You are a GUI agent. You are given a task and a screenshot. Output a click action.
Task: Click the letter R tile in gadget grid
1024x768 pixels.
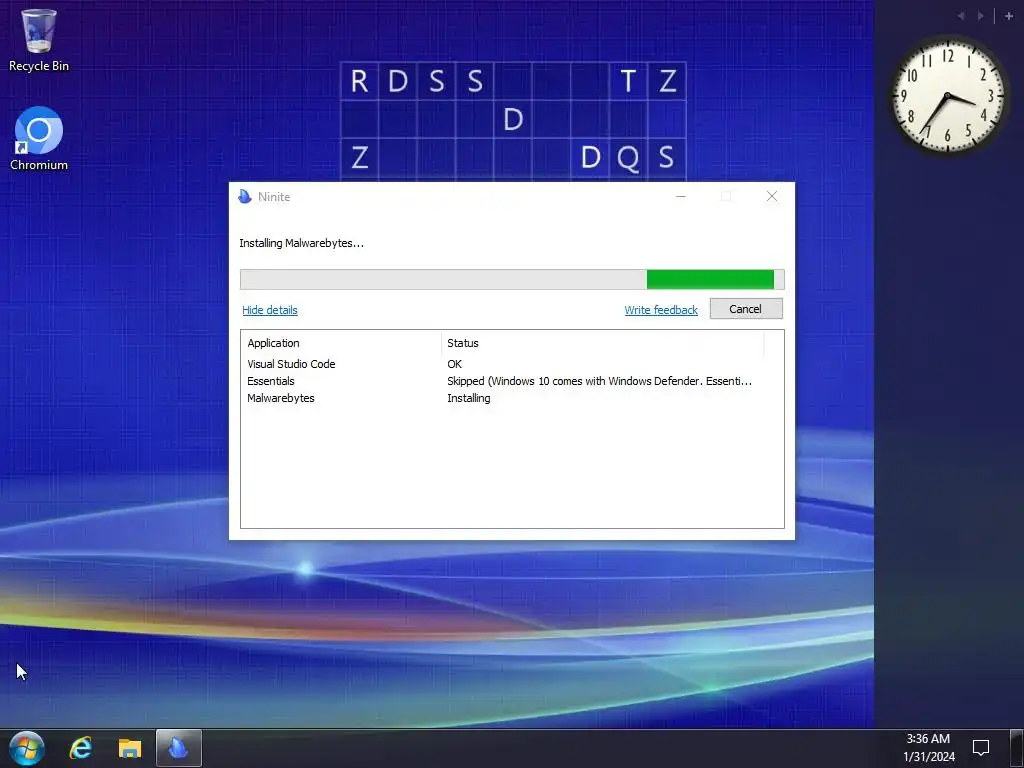(359, 81)
